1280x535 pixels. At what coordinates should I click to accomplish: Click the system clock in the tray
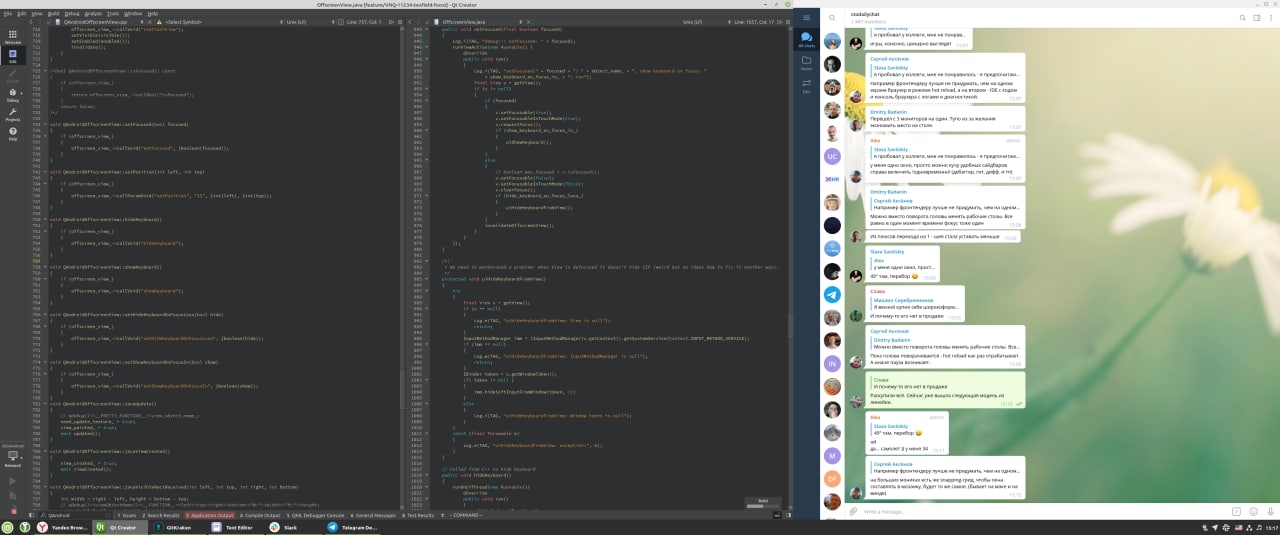tap(1270, 527)
